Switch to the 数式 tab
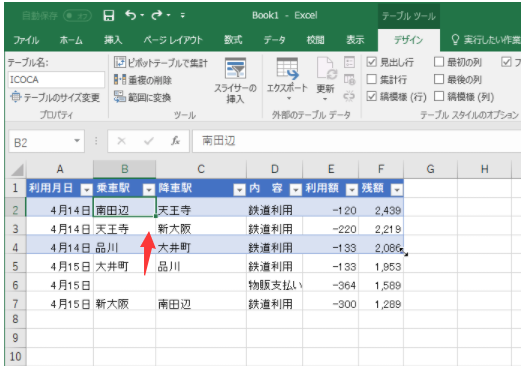Viewport: 521px width, 366px height. point(233,40)
